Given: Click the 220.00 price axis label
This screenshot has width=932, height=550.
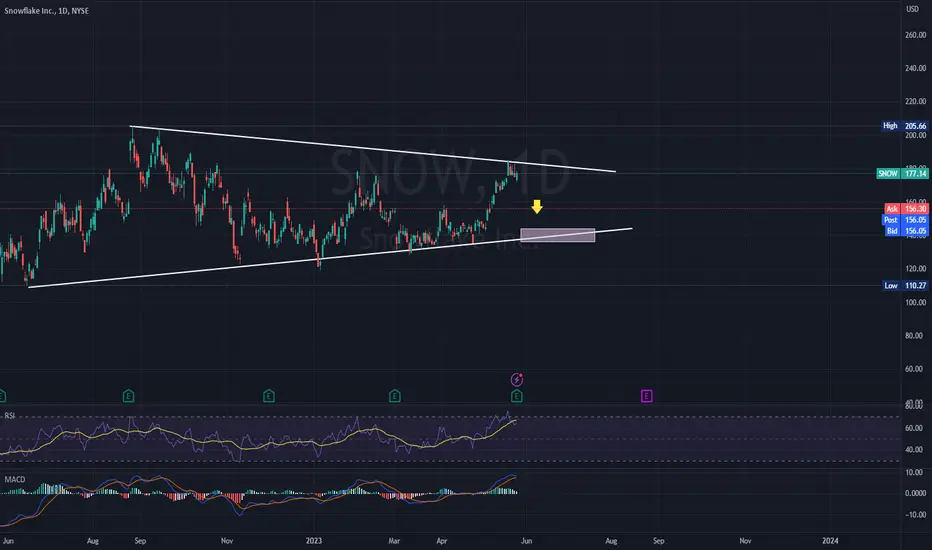Looking at the screenshot, I should (x=915, y=102).
